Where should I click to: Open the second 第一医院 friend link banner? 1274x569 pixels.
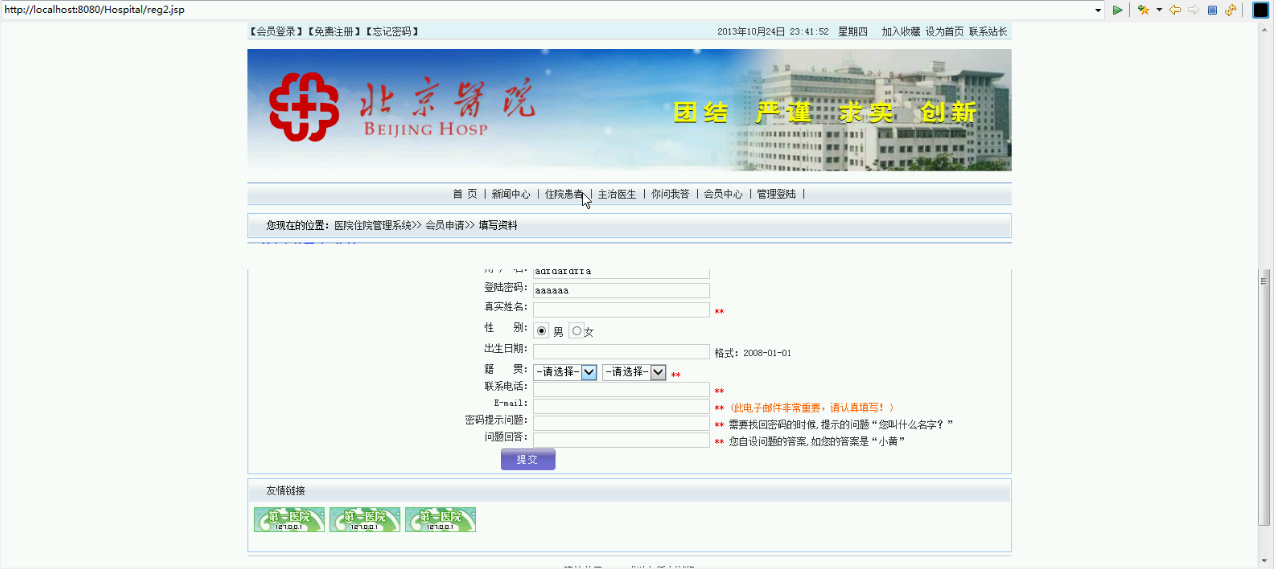365,520
